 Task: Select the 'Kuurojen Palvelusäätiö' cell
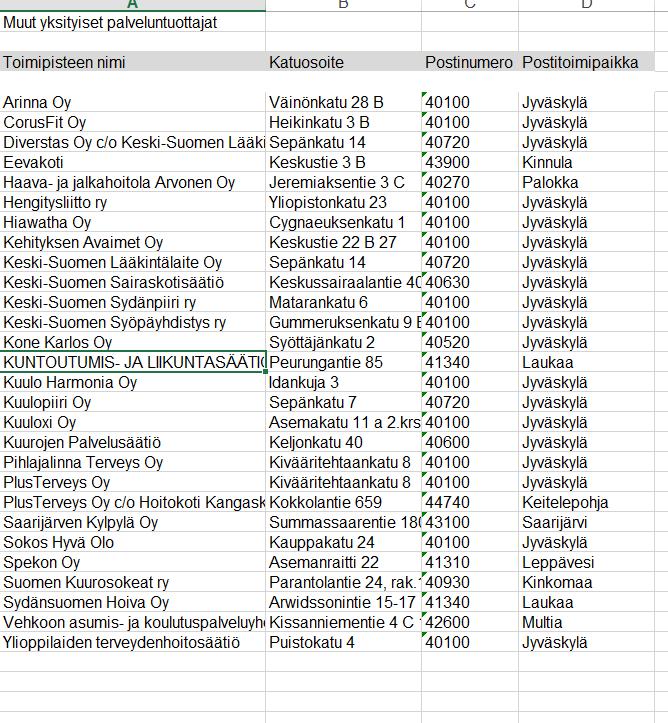tap(133, 442)
